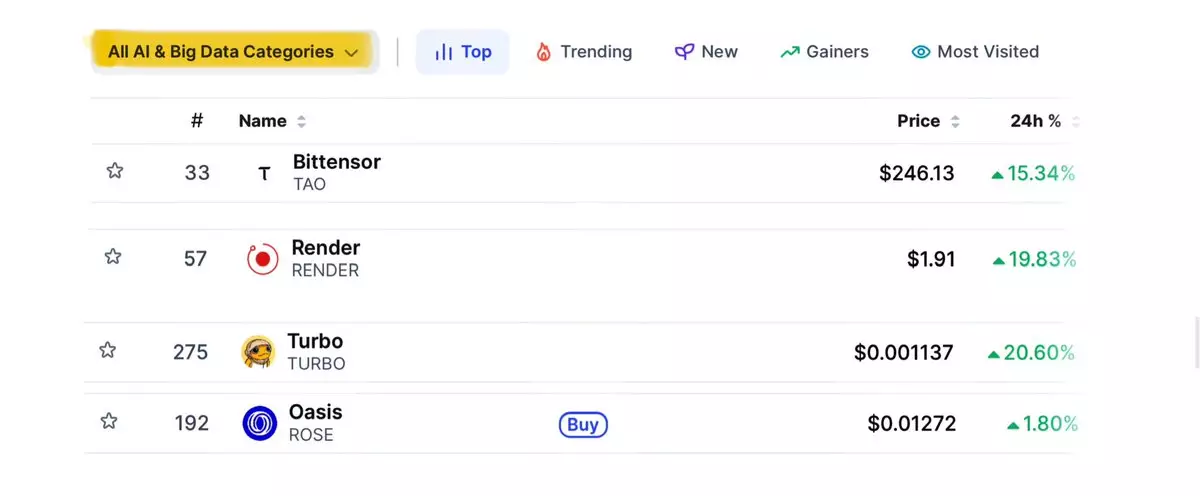Favorite Turbo with its star icon
The image size is (1200, 496).
point(108,350)
